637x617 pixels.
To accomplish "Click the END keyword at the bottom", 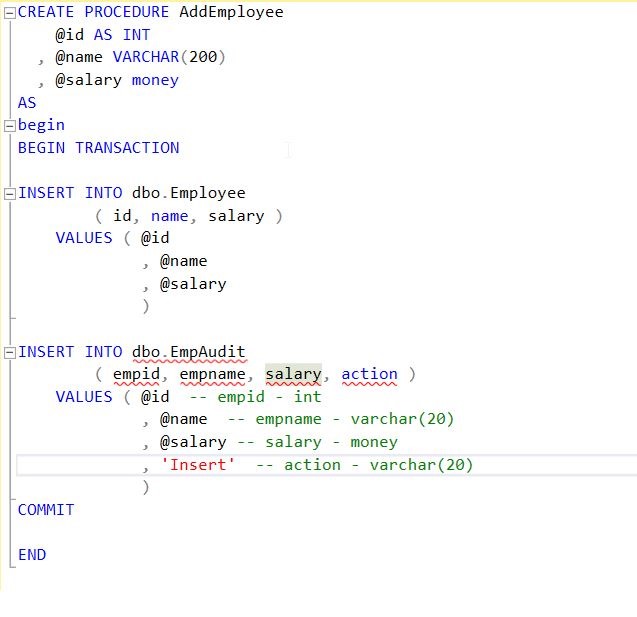I will [x=32, y=554].
